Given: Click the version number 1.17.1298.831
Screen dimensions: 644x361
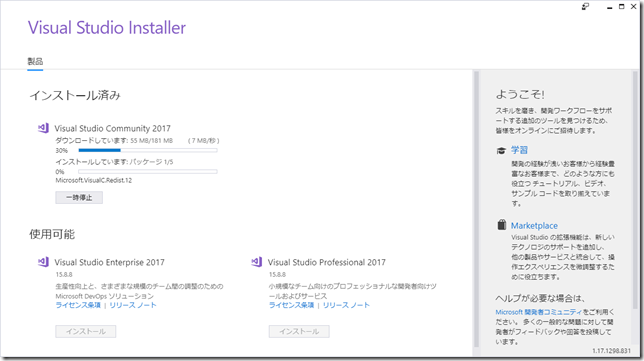Looking at the screenshot, I should (611, 351).
